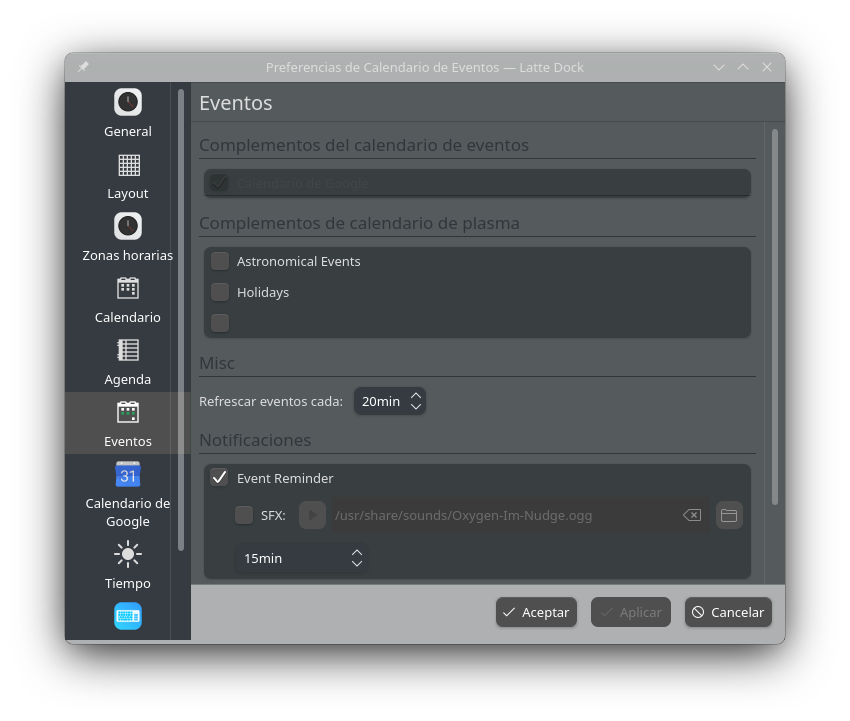Screen dimensions: 850x721
Task: Click the sidebar vertical scrollbar
Action: click(181, 320)
